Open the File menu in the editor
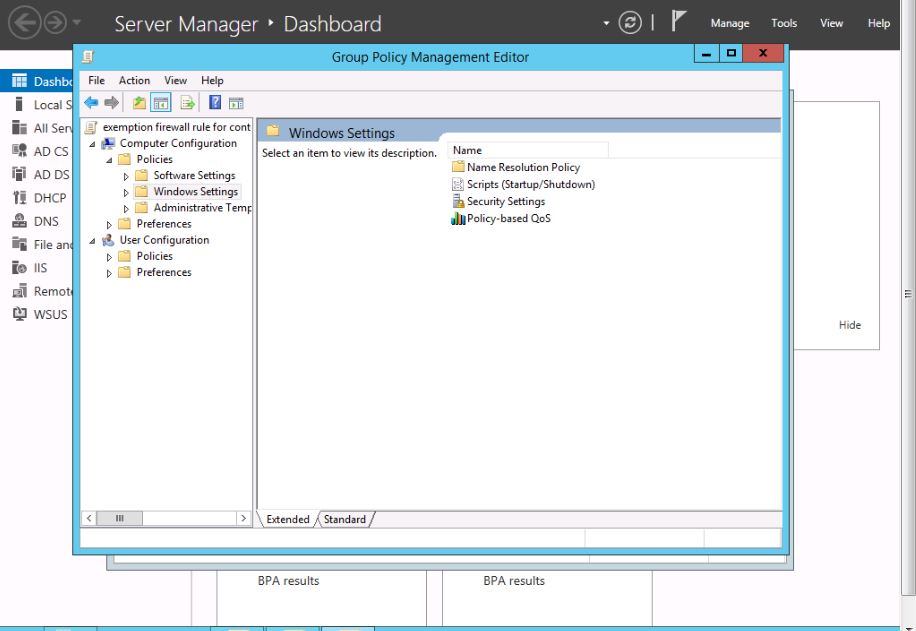The width and height of the screenshot is (916, 631). pos(96,81)
